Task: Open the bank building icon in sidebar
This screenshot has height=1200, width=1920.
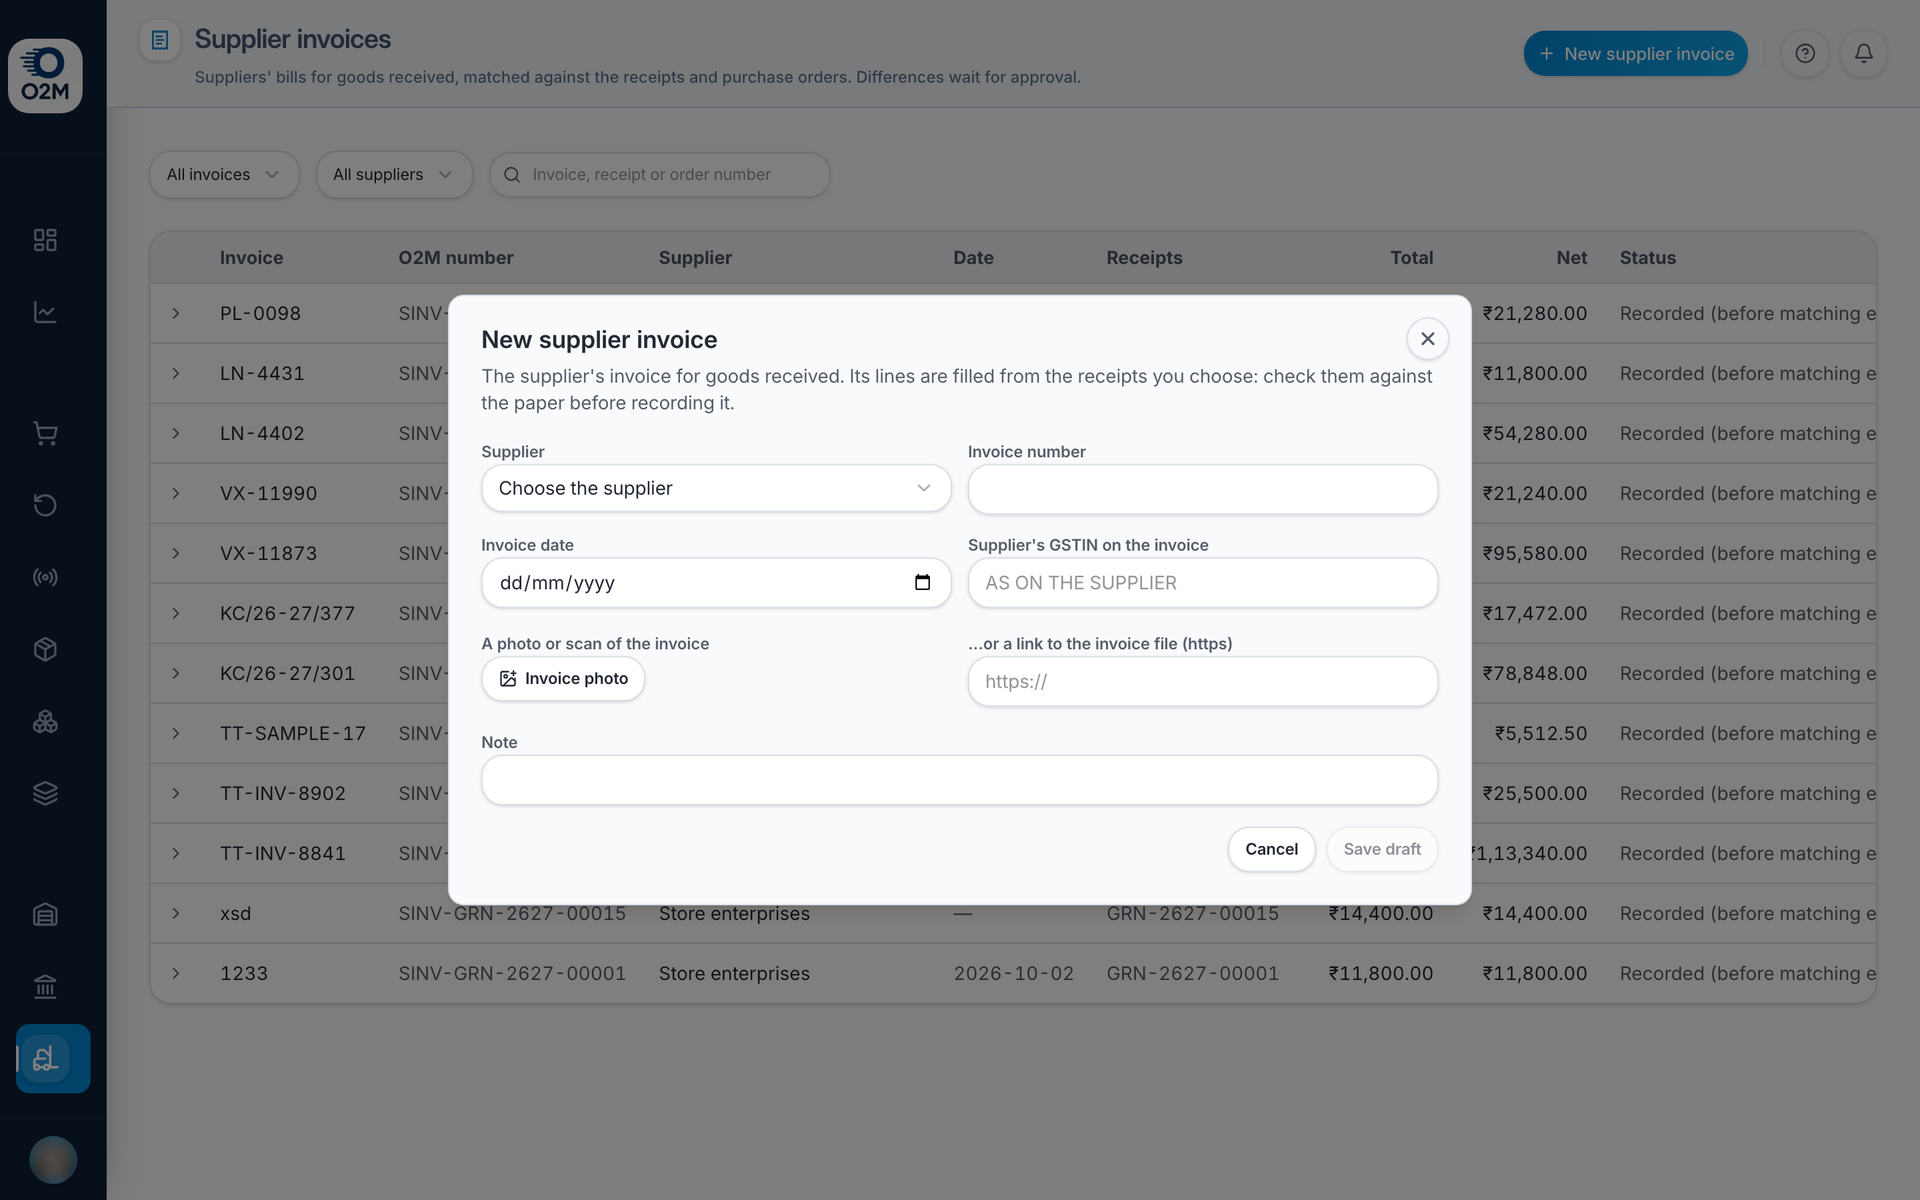Action: point(45,987)
